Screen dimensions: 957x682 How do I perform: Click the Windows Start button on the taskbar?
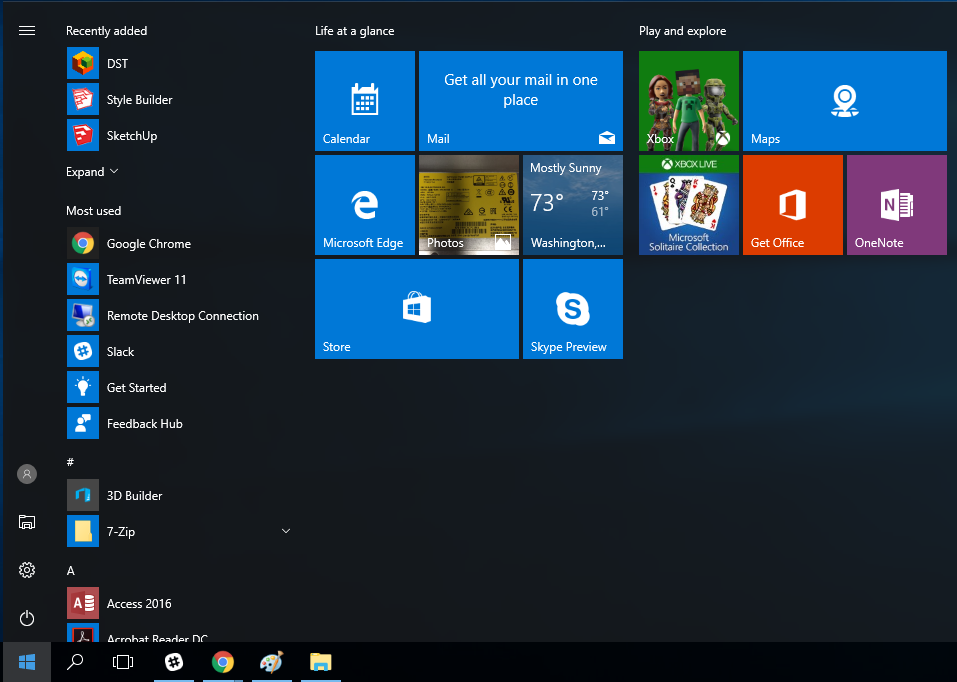[27, 662]
